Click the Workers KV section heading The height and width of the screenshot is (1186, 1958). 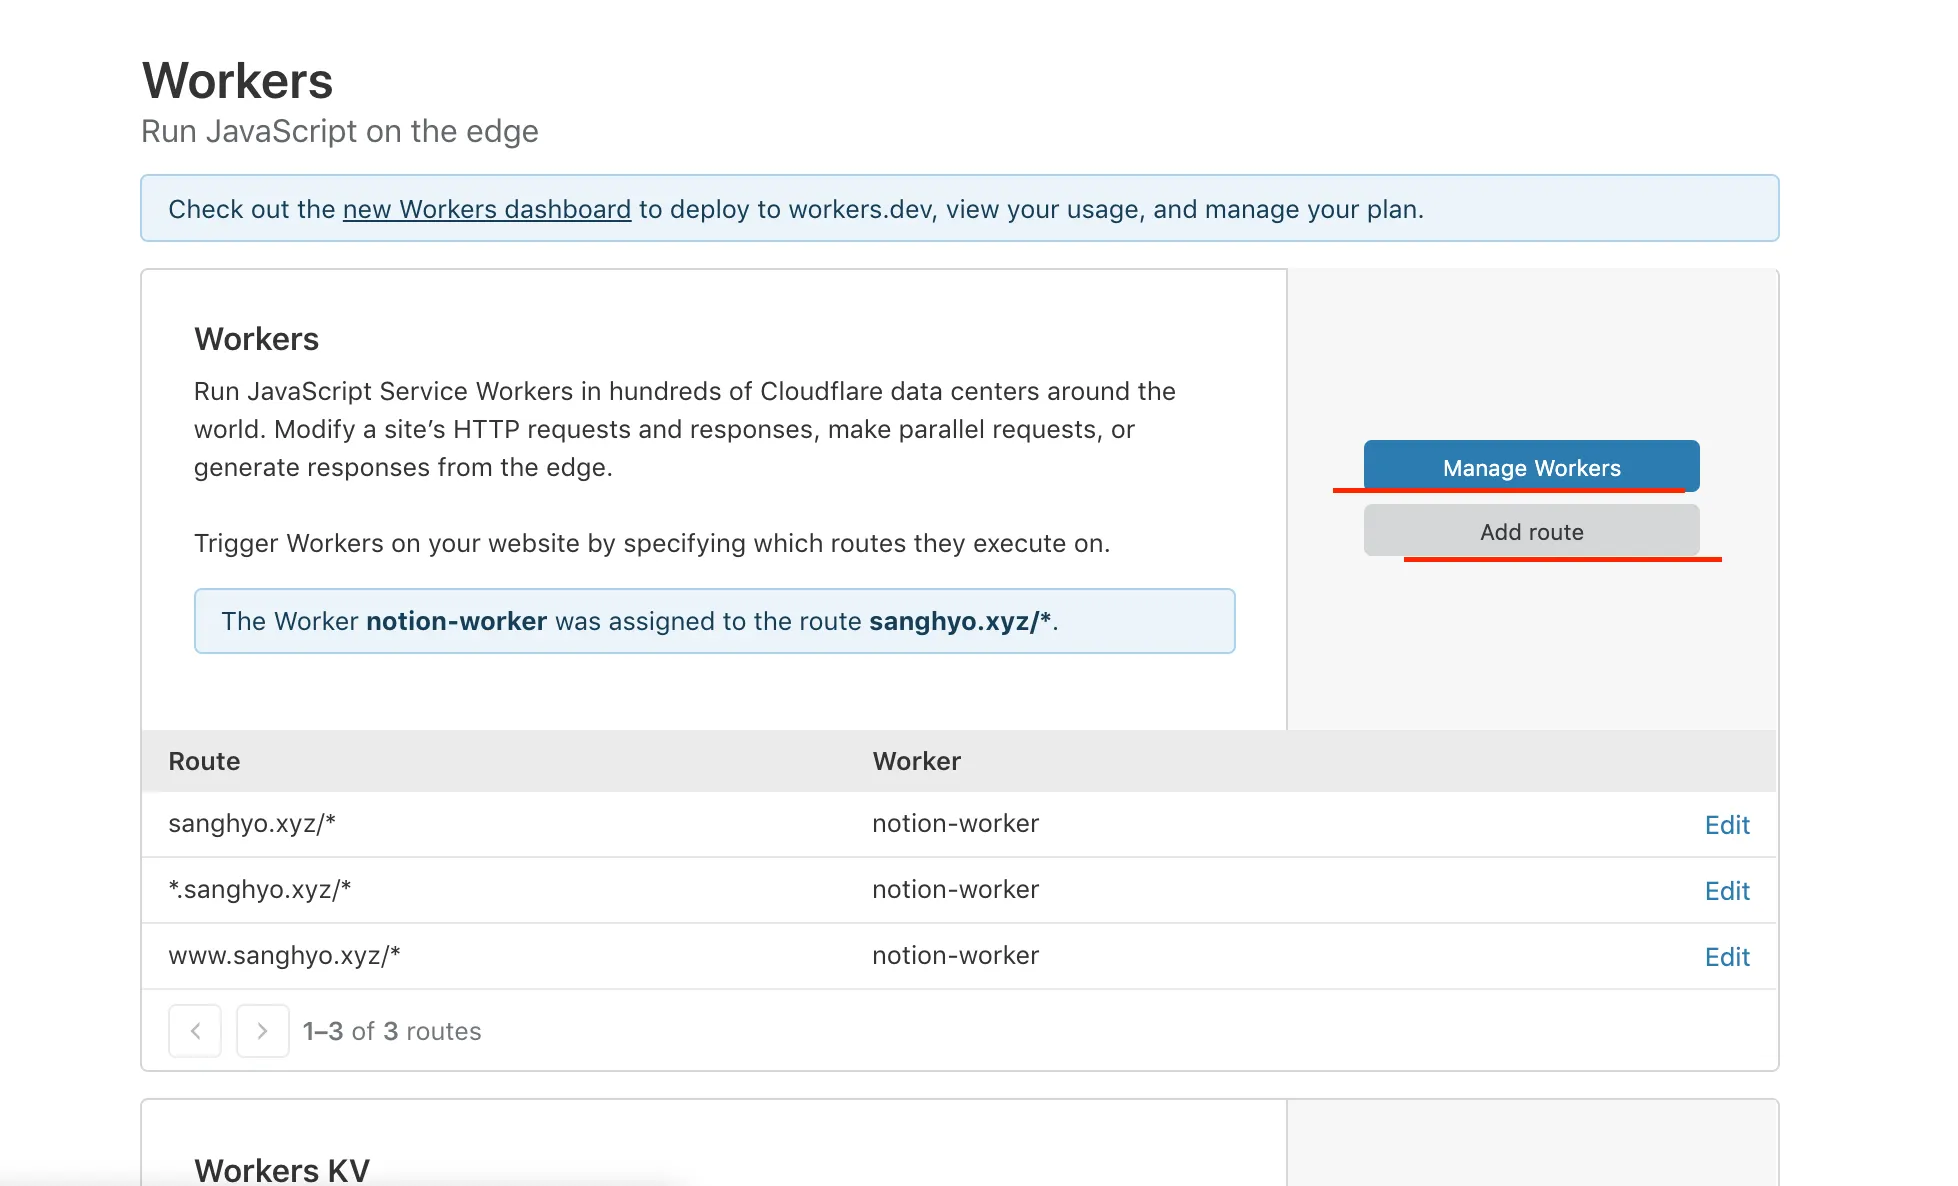(282, 1169)
